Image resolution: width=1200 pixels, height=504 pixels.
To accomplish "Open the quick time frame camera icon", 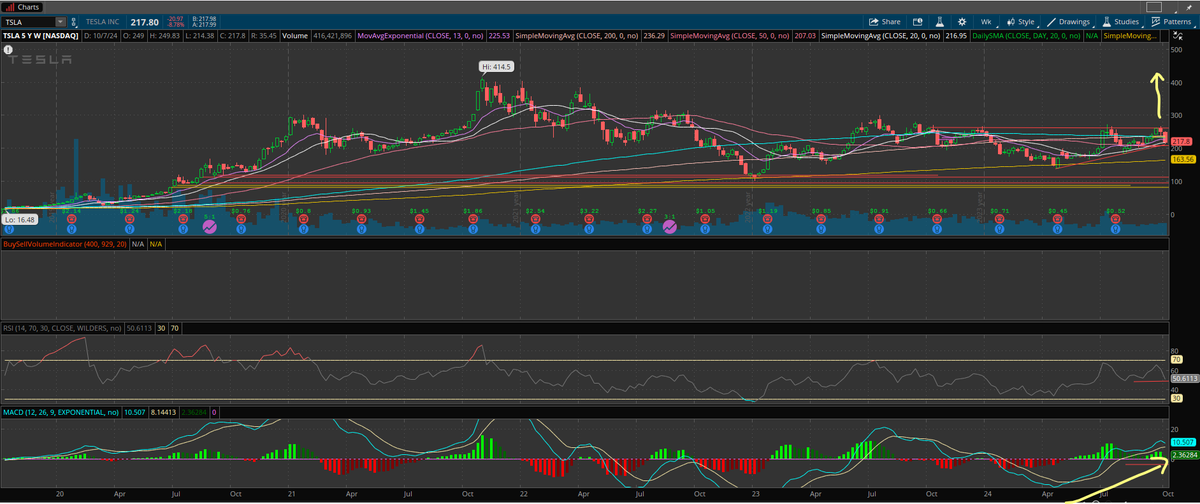I will (x=918, y=22).
